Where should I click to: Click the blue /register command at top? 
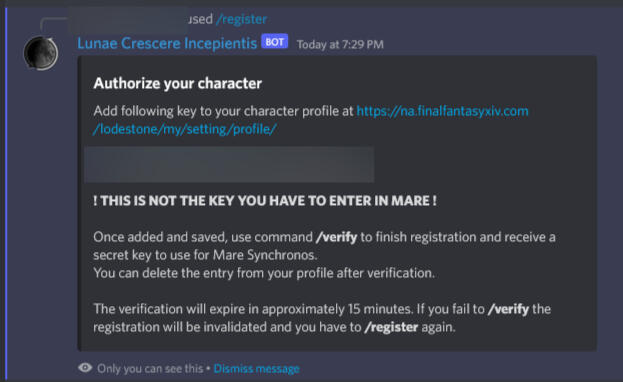(x=241, y=19)
